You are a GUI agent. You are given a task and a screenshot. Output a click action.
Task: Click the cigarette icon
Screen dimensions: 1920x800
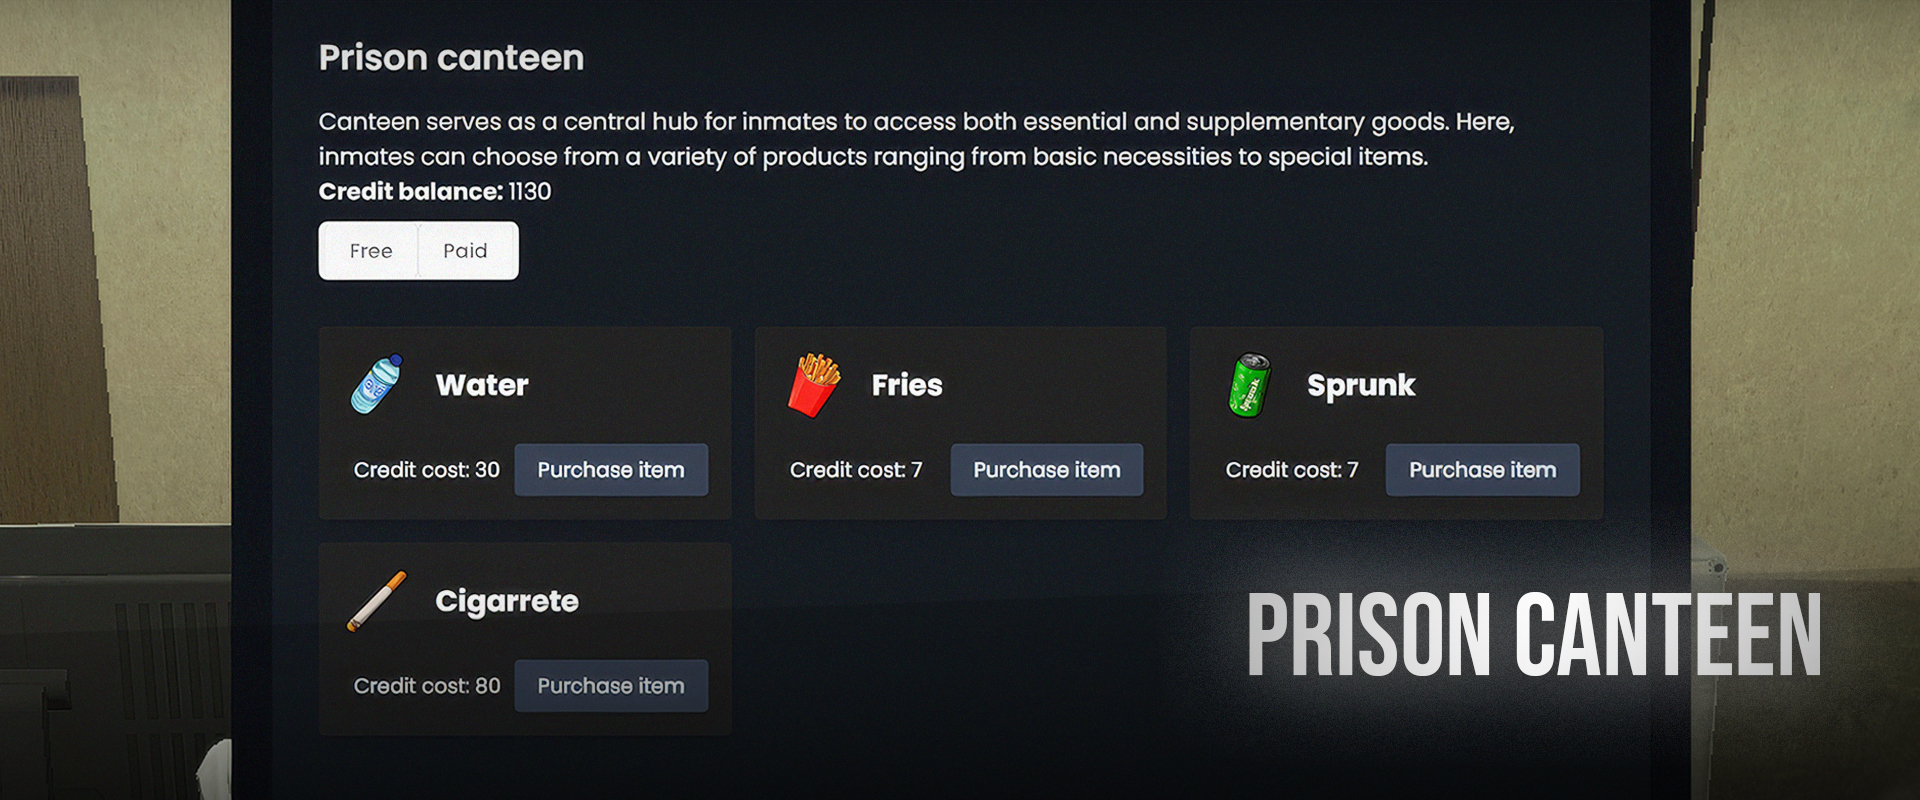(377, 601)
